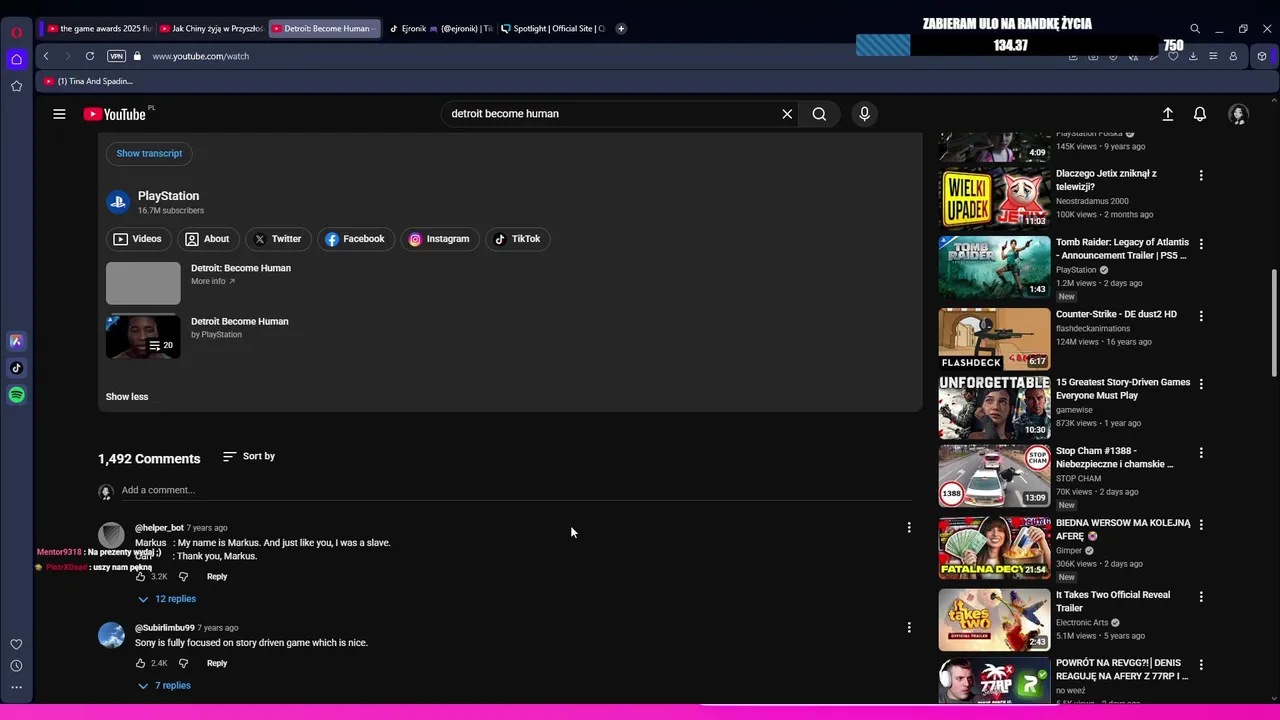This screenshot has height=720, width=1280.
Task: Open a new browser tab
Action: tap(621, 28)
